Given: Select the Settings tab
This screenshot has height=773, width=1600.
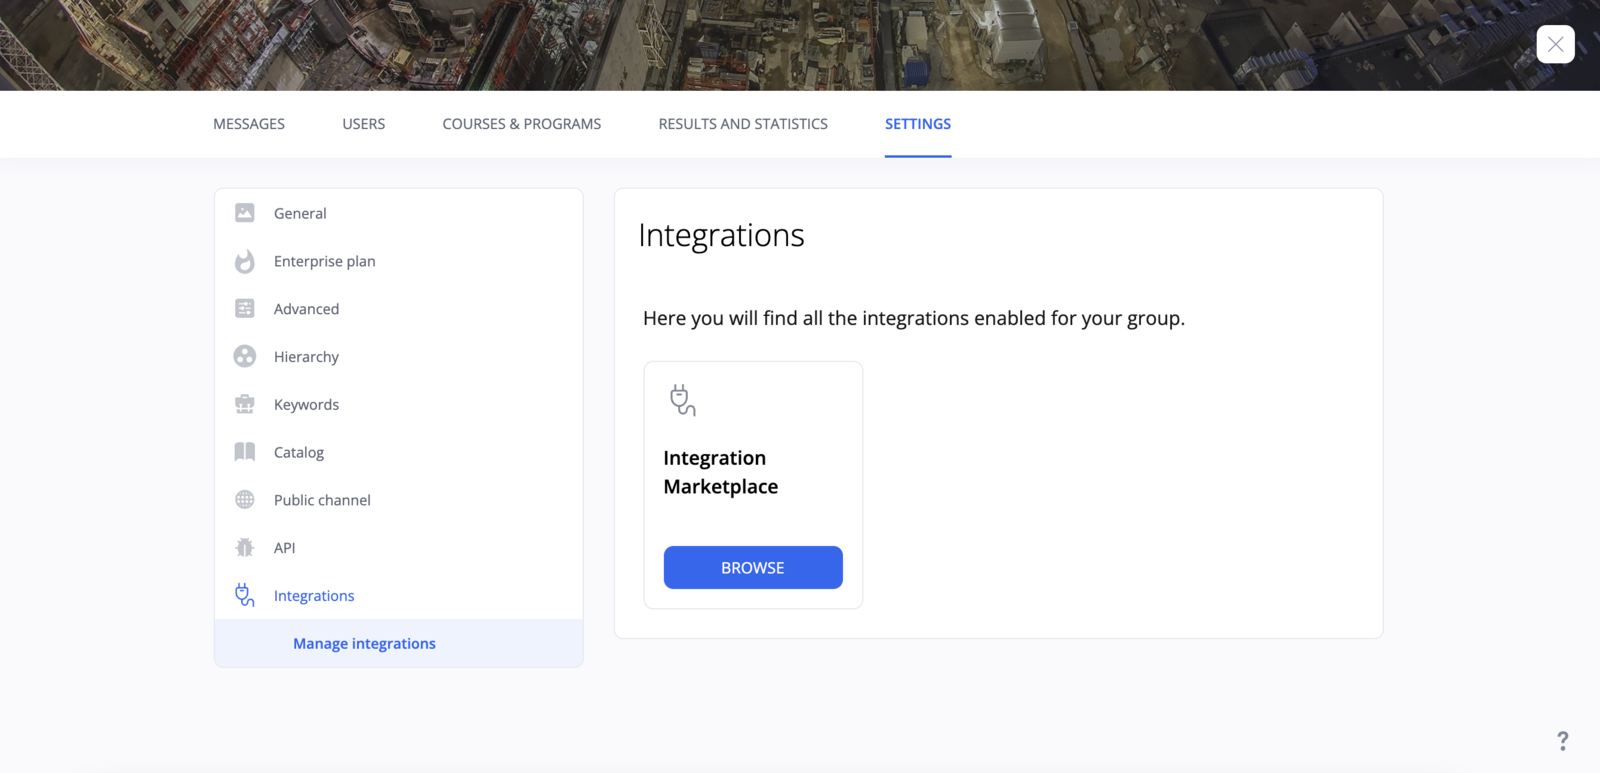Looking at the screenshot, I should click(918, 124).
